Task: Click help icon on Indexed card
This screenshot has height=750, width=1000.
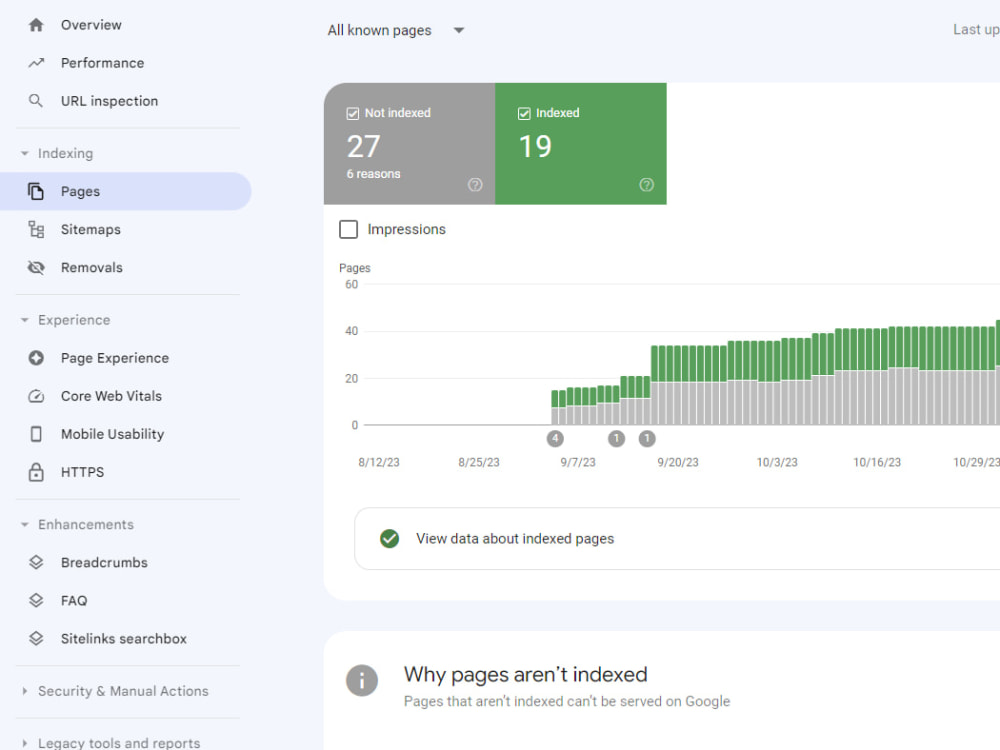Action: [647, 185]
